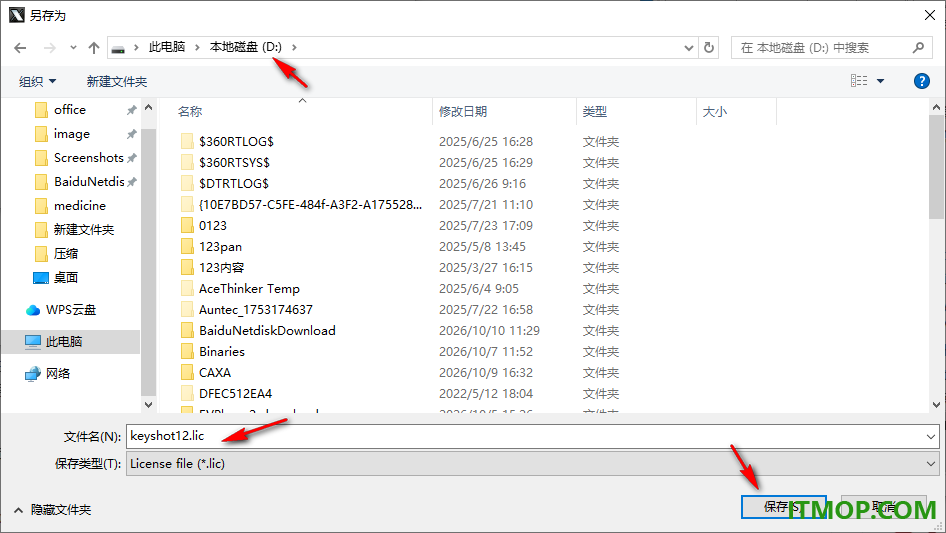Close the 另存为 dialog
The image size is (946, 533).
(930, 15)
